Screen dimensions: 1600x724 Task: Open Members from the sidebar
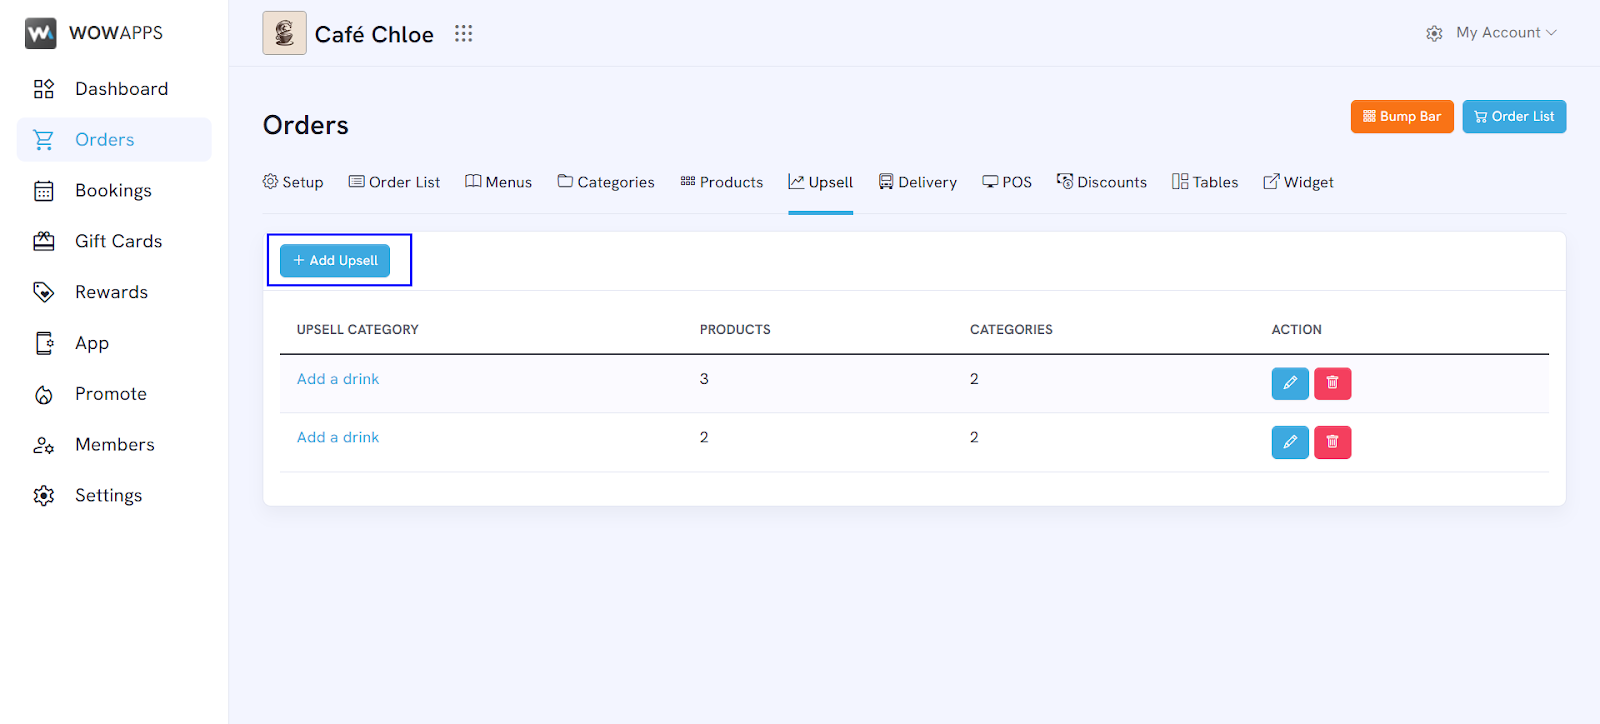pos(114,445)
